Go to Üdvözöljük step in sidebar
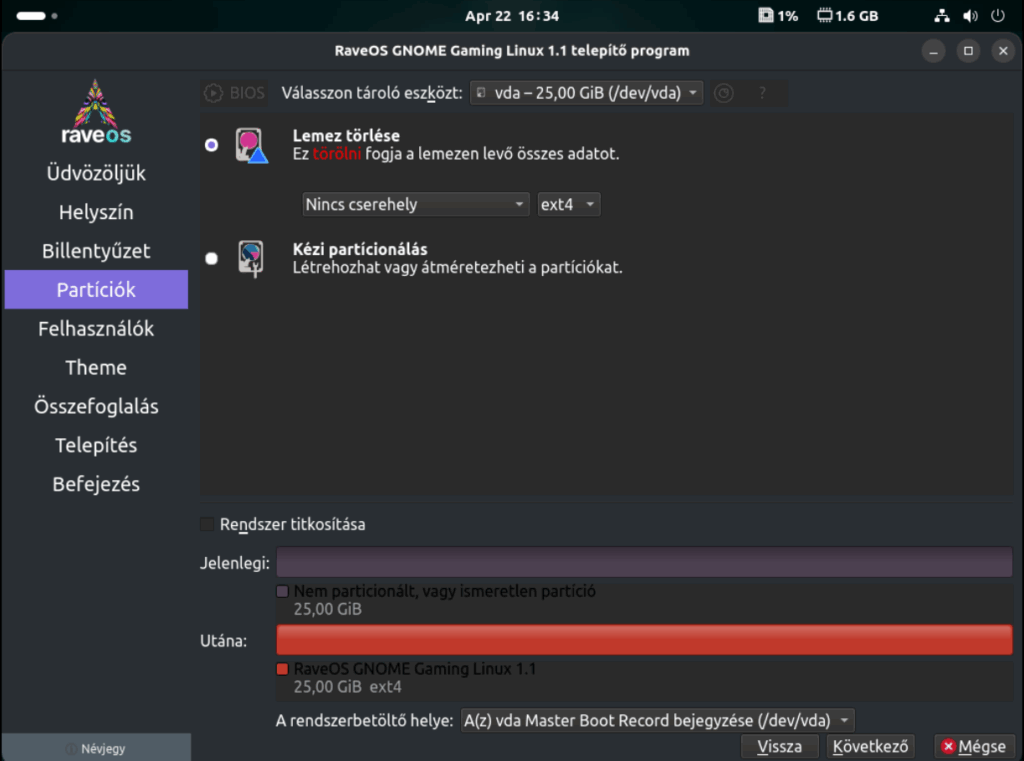 tap(96, 173)
